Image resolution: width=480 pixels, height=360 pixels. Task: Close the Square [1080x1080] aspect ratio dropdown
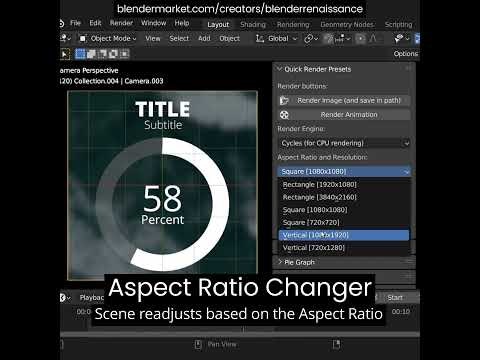click(344, 171)
